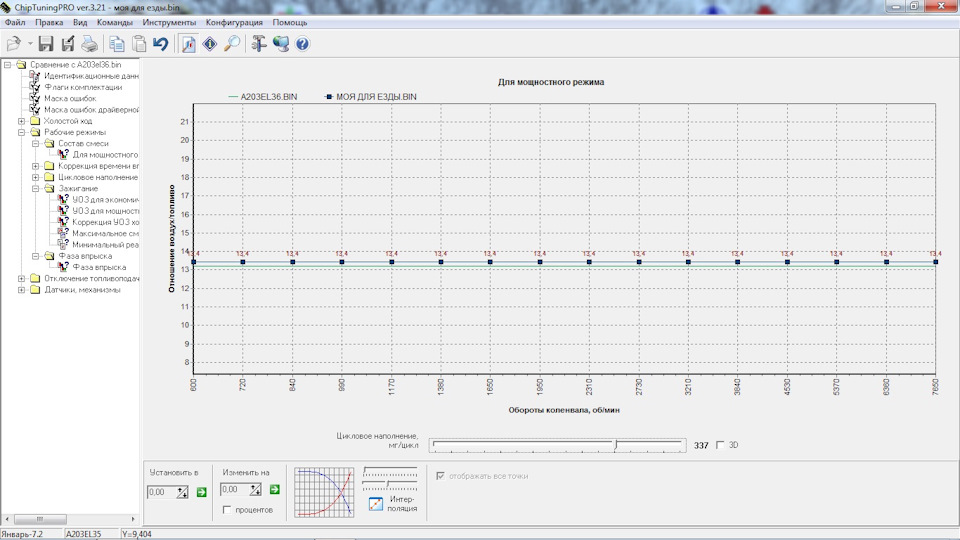Open the Help question mark icon
The height and width of the screenshot is (540, 960).
click(302, 44)
